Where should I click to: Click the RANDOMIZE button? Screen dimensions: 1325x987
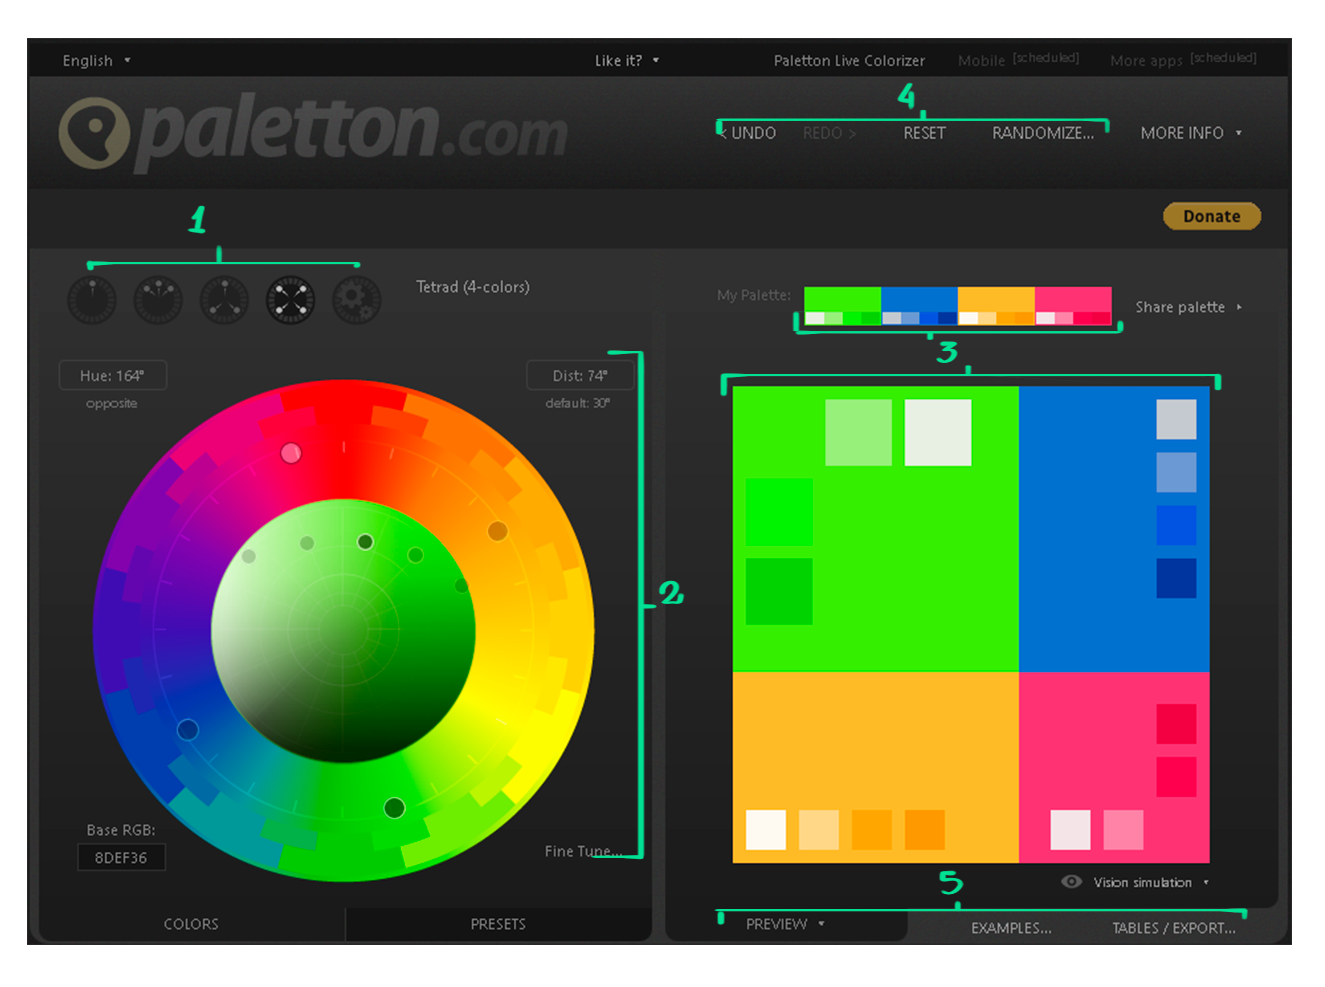pyautogui.click(x=1043, y=133)
